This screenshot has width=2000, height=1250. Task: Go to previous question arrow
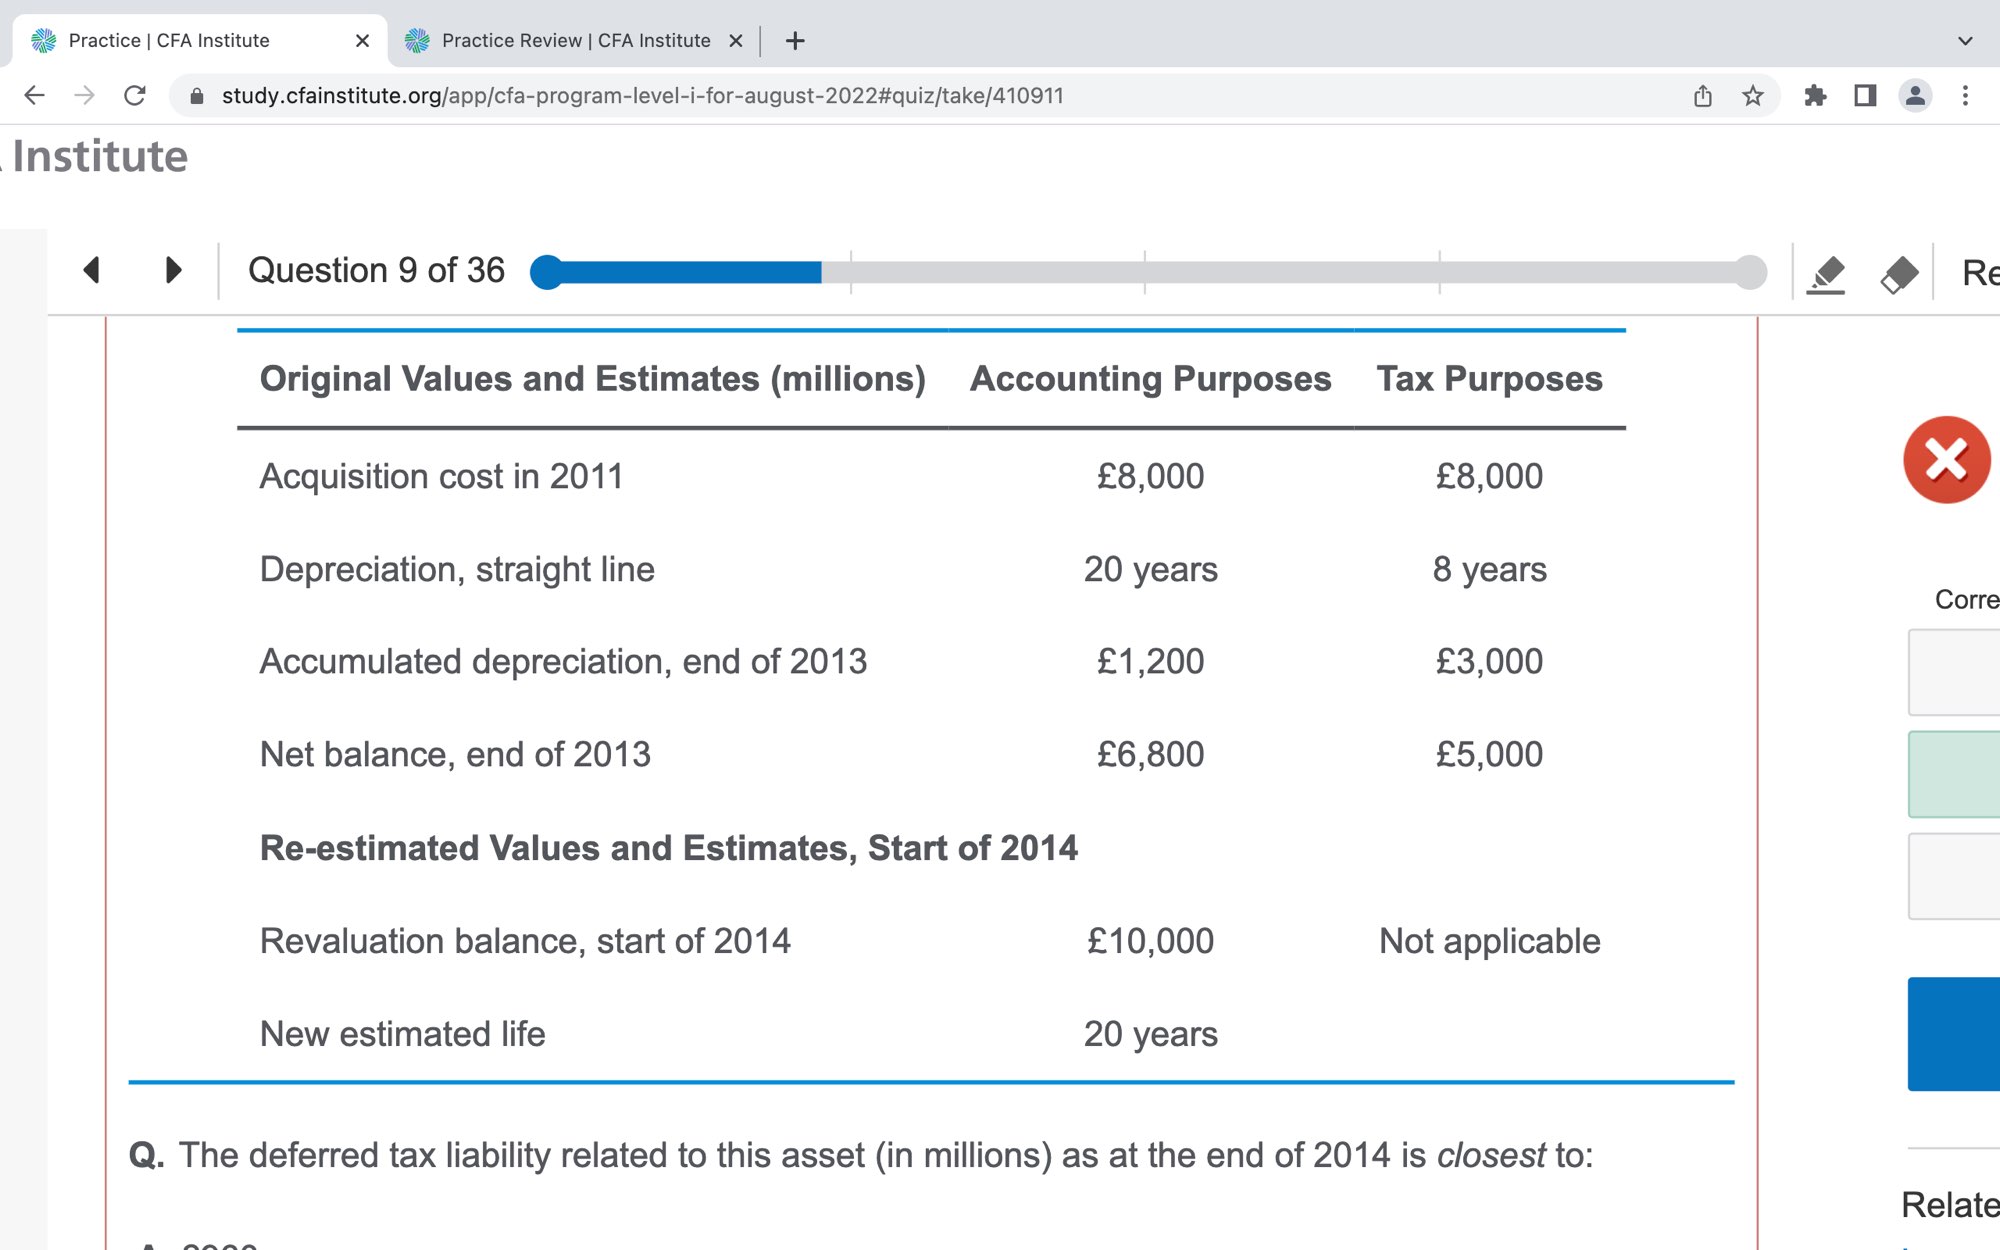[x=92, y=270]
